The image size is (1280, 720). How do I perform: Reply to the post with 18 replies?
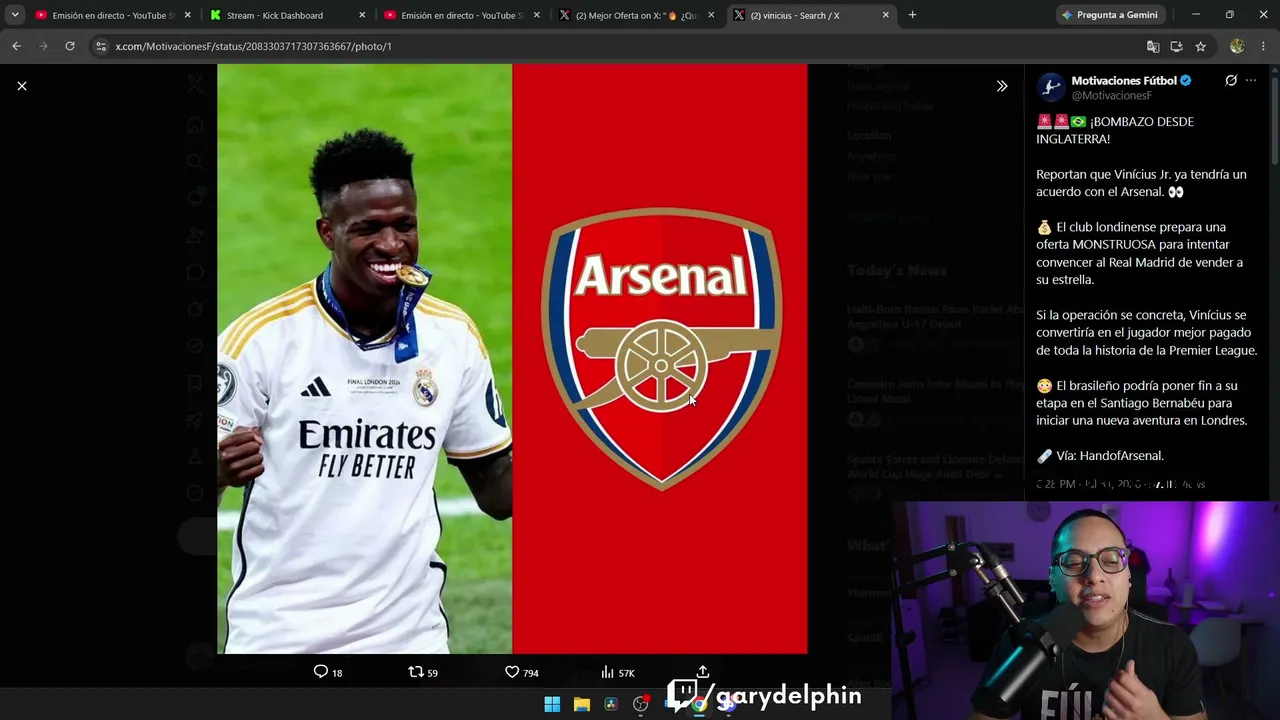pyautogui.click(x=328, y=672)
